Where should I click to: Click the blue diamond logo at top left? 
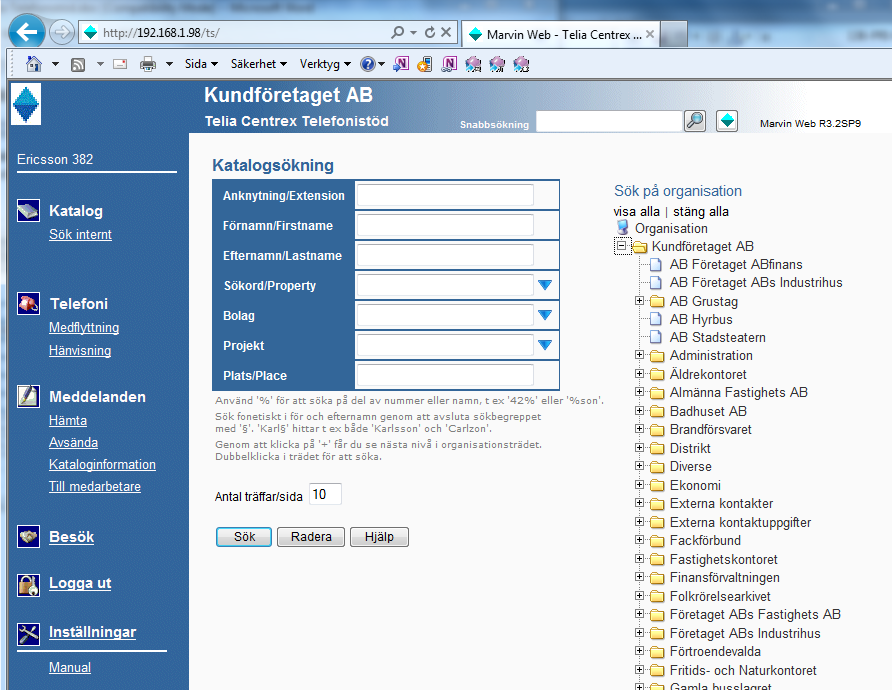click(26, 104)
